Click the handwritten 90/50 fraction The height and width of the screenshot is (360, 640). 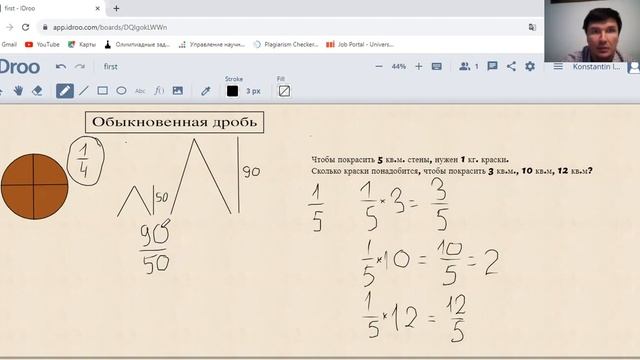(155, 247)
